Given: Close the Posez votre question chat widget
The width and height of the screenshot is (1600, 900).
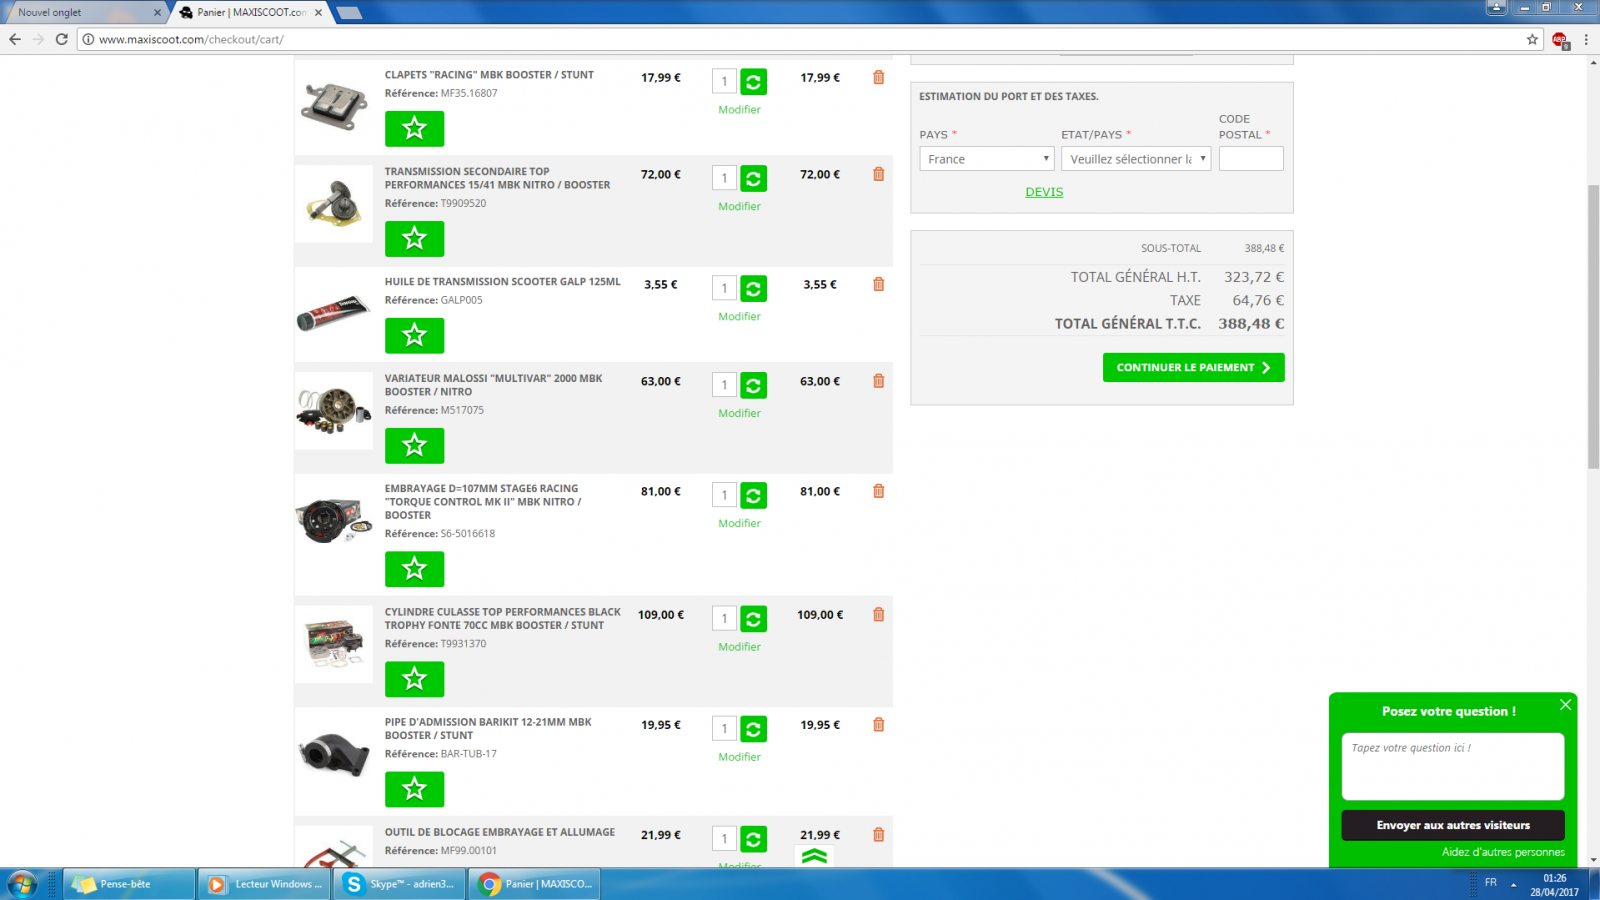Looking at the screenshot, I should 1565,705.
